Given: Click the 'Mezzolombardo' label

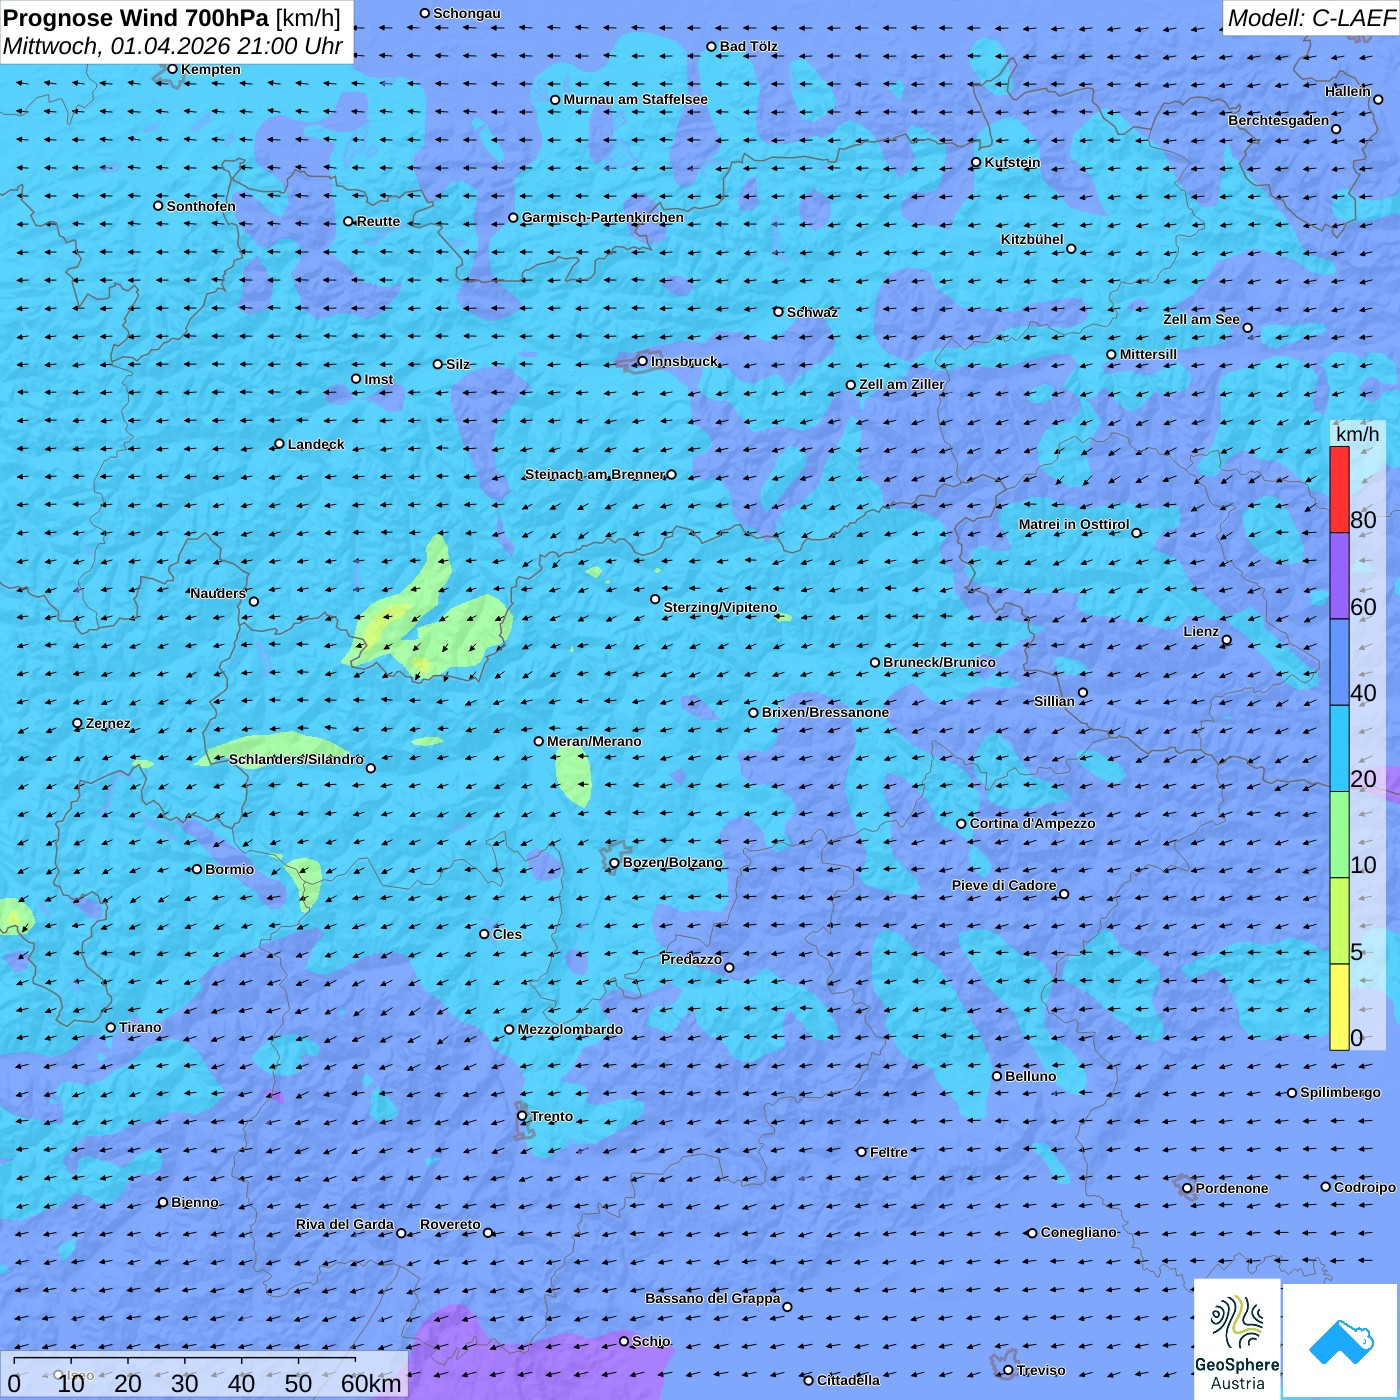Looking at the screenshot, I should [x=570, y=1029].
